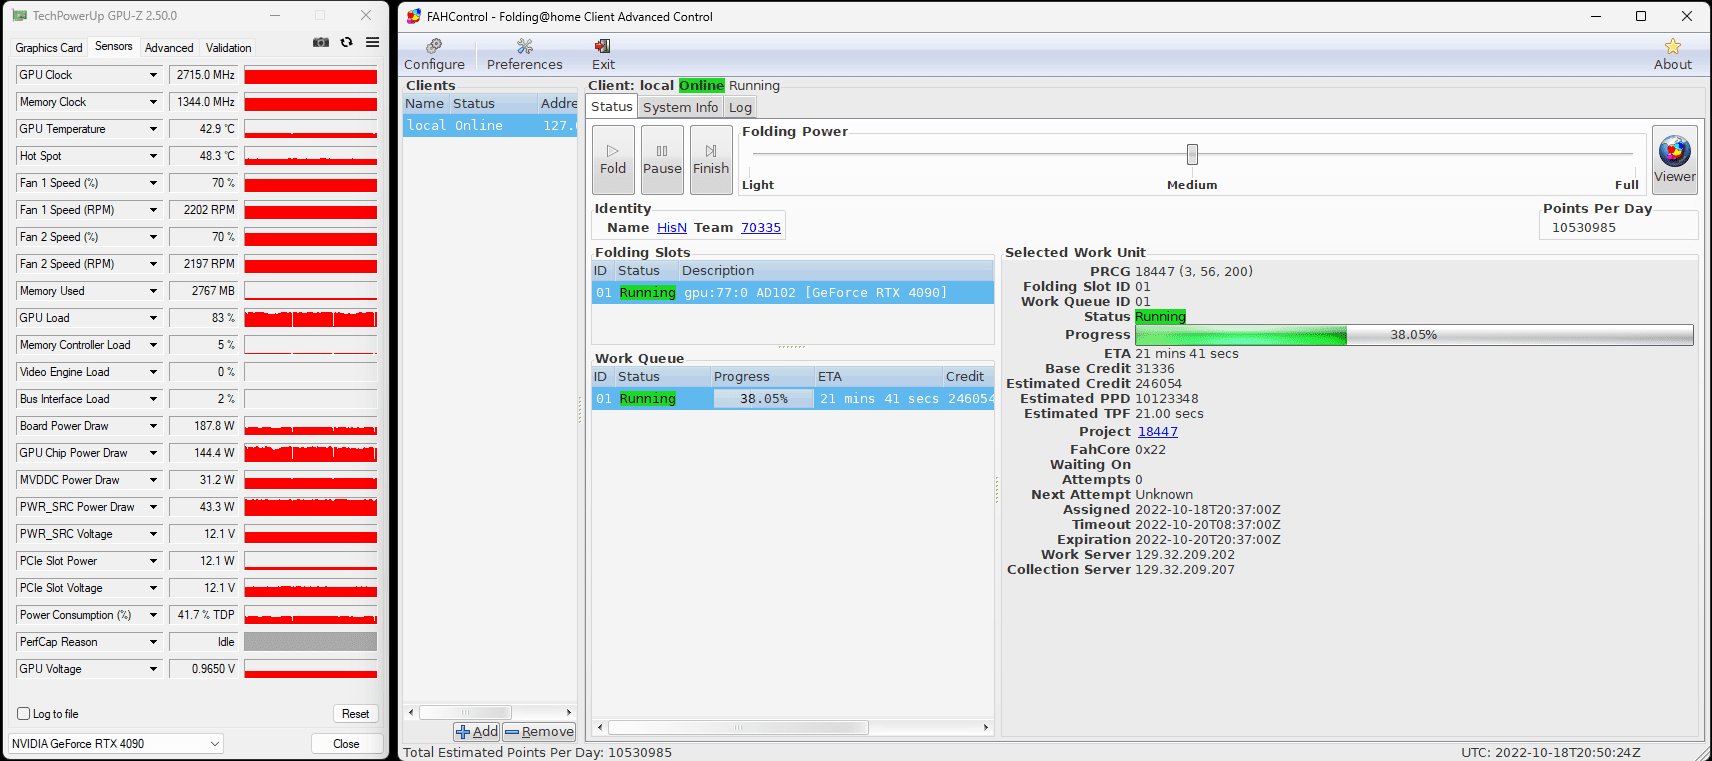
Task: Click clients list horizontal scrollbar
Action: (x=490, y=712)
